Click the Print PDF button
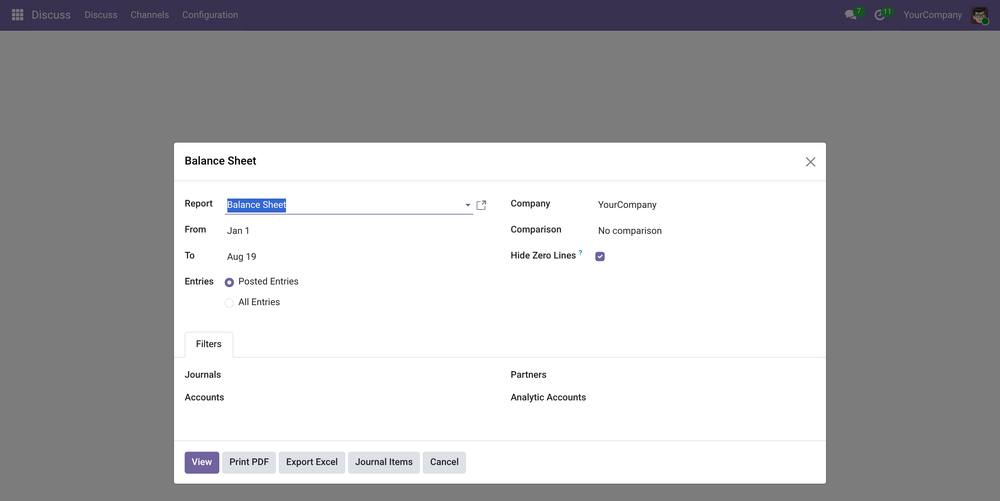This screenshot has width=1000, height=501. tap(249, 462)
